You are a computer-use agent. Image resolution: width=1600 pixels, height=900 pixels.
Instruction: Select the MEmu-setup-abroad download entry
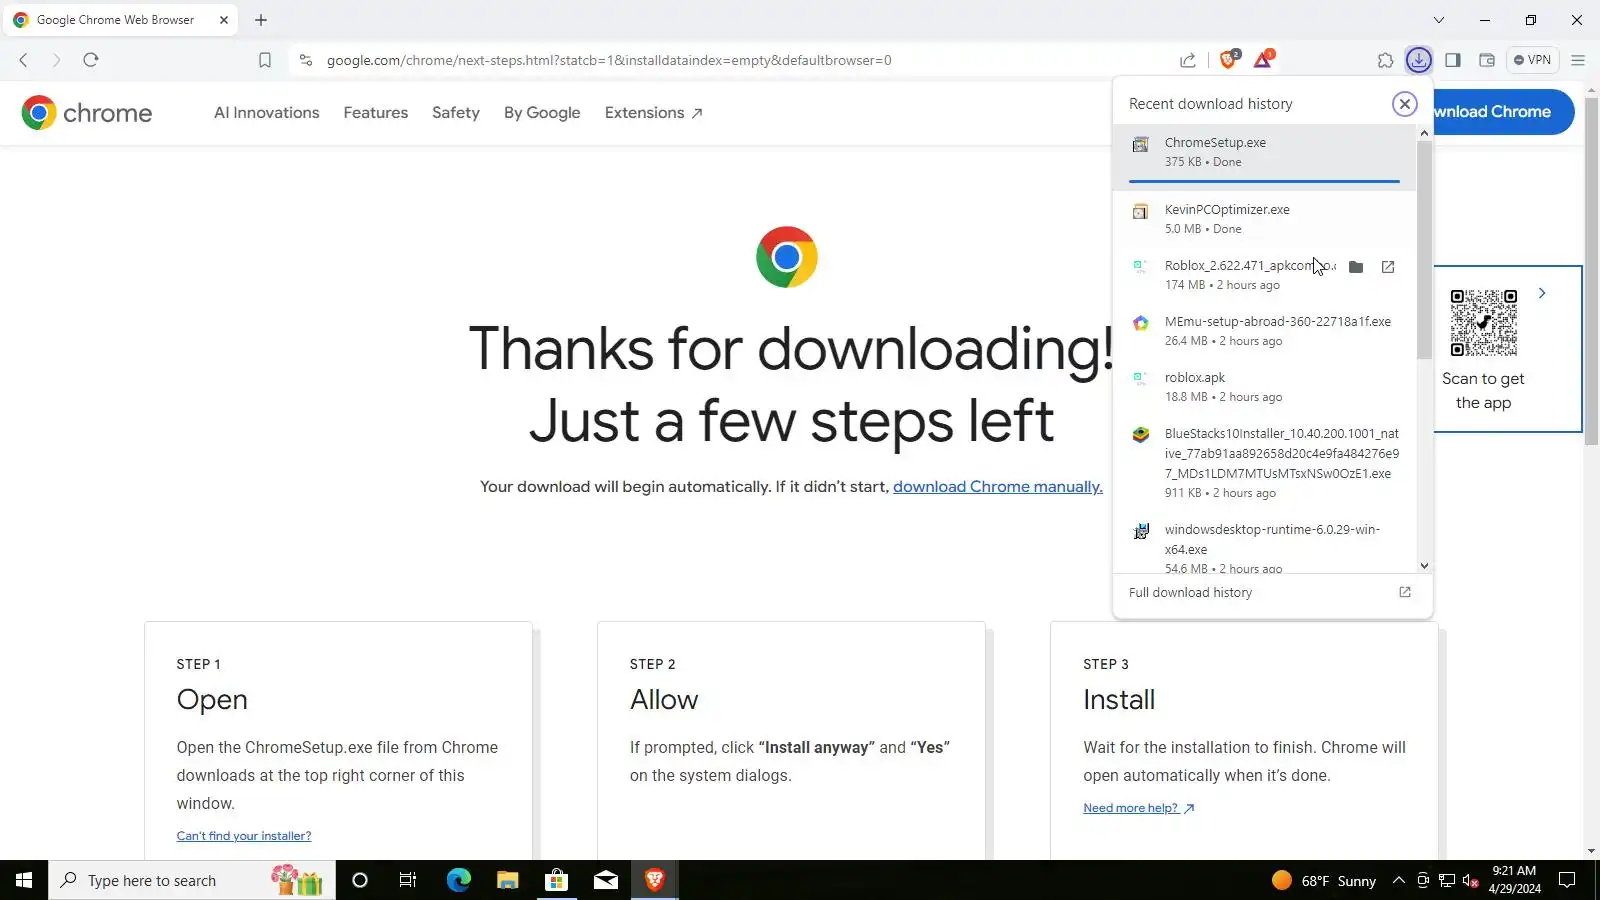pyautogui.click(x=1265, y=331)
